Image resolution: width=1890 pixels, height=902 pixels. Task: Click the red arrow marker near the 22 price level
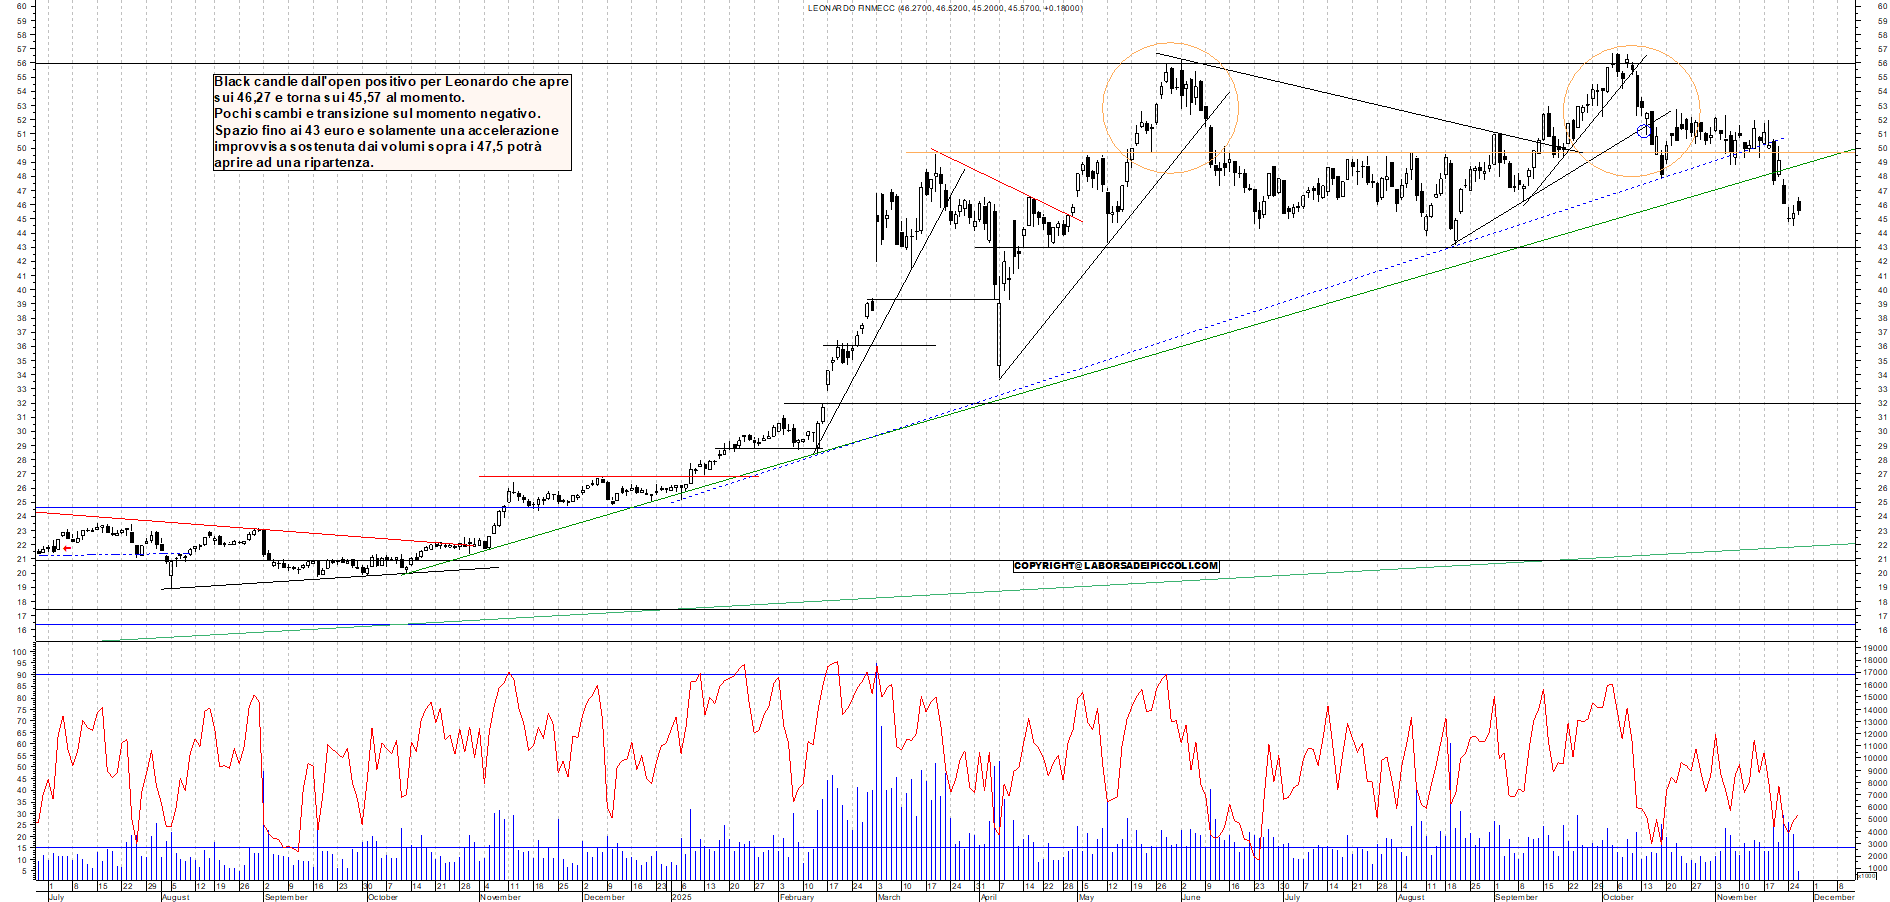click(x=67, y=548)
